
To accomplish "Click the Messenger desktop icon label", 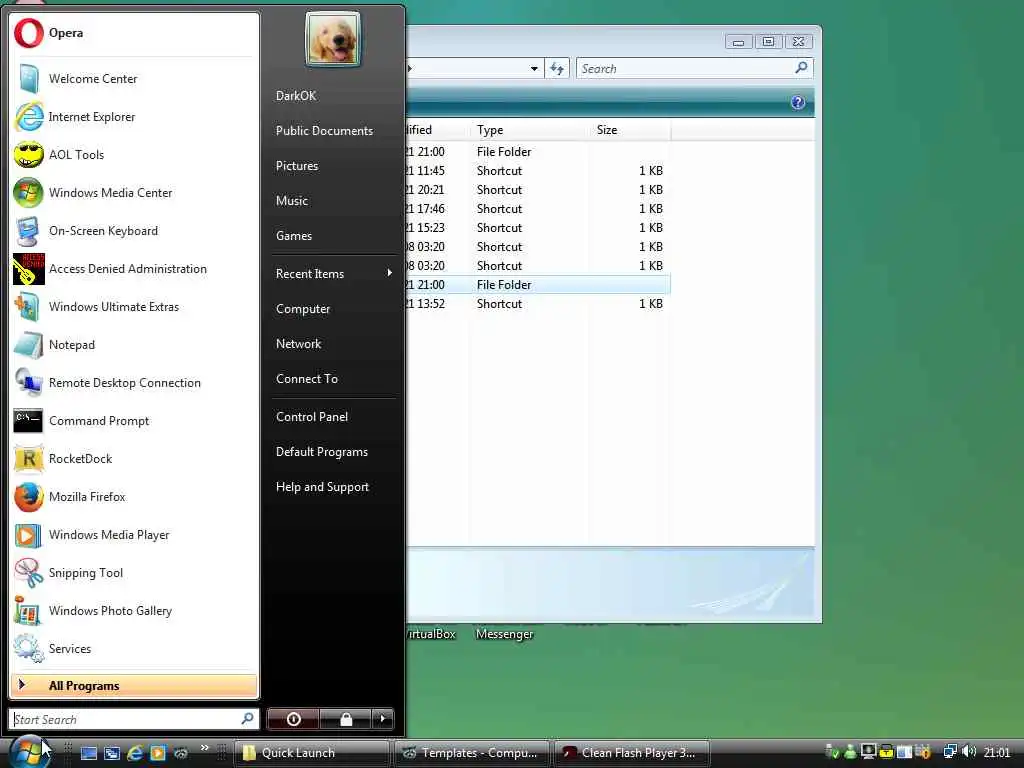I will tap(505, 634).
